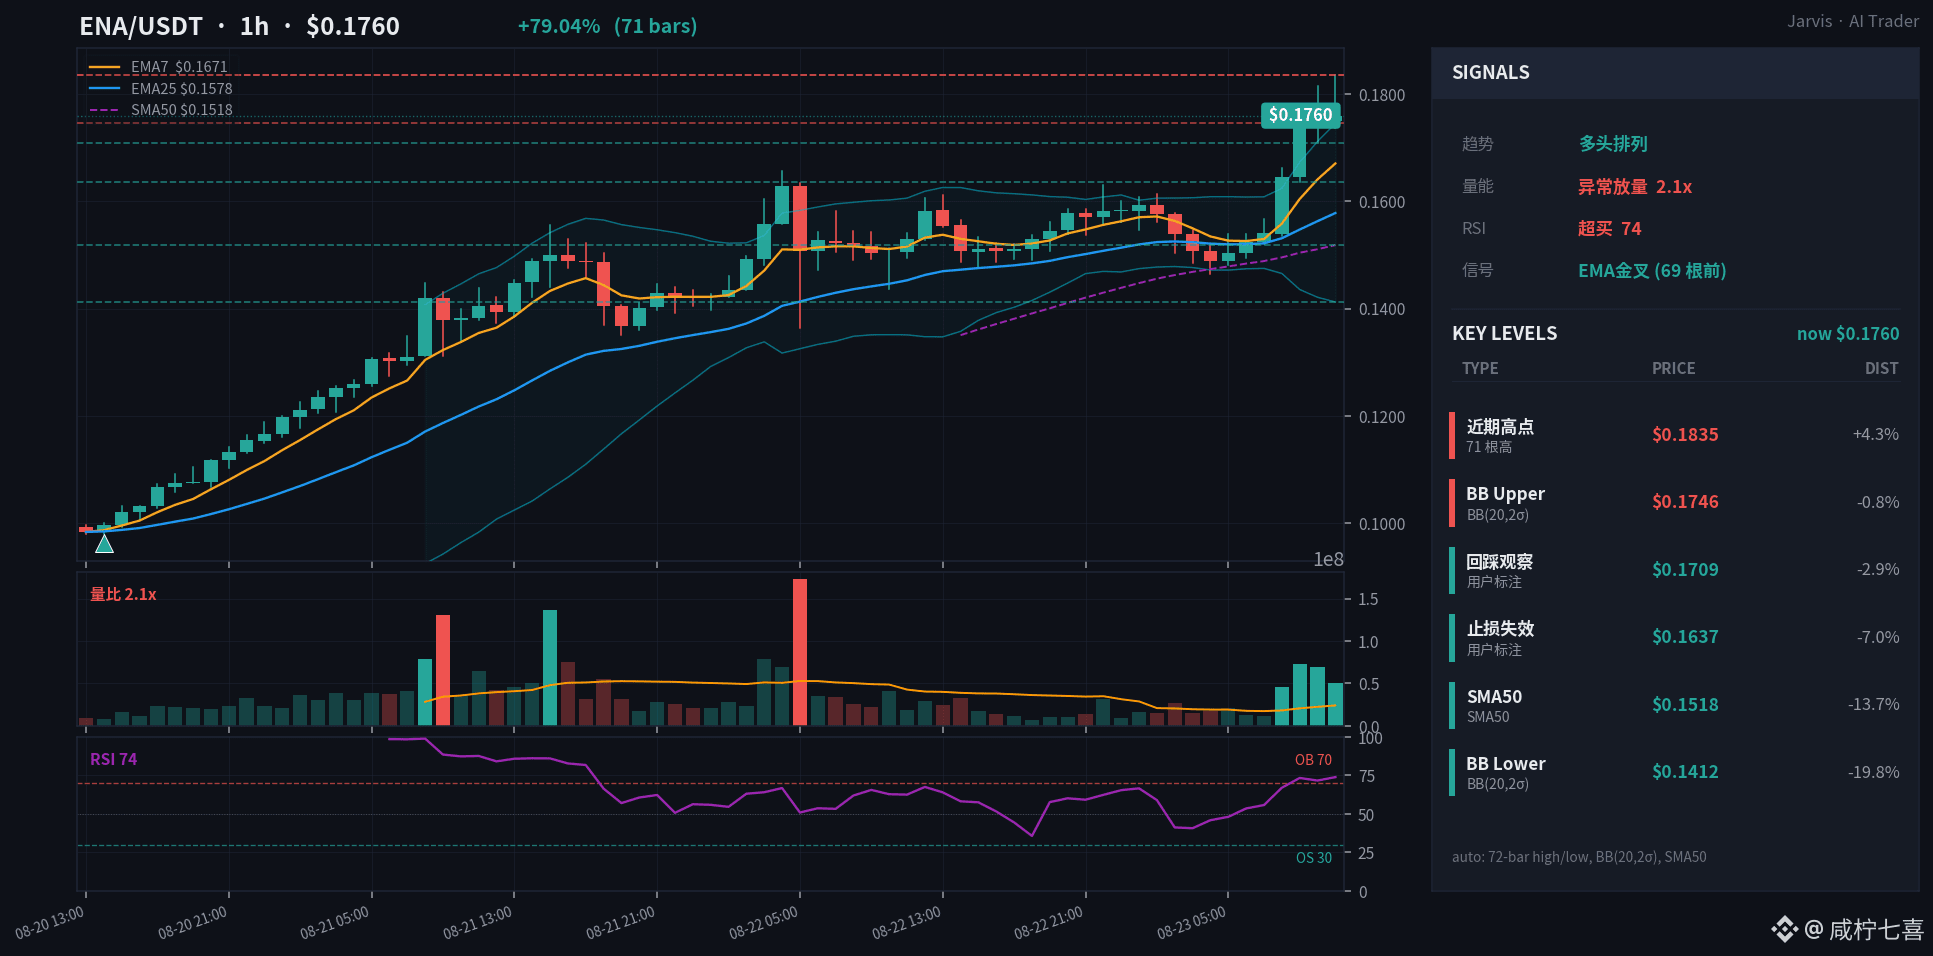Click the red color bar beside BB Upper
1933x956 pixels.
tap(1452, 503)
